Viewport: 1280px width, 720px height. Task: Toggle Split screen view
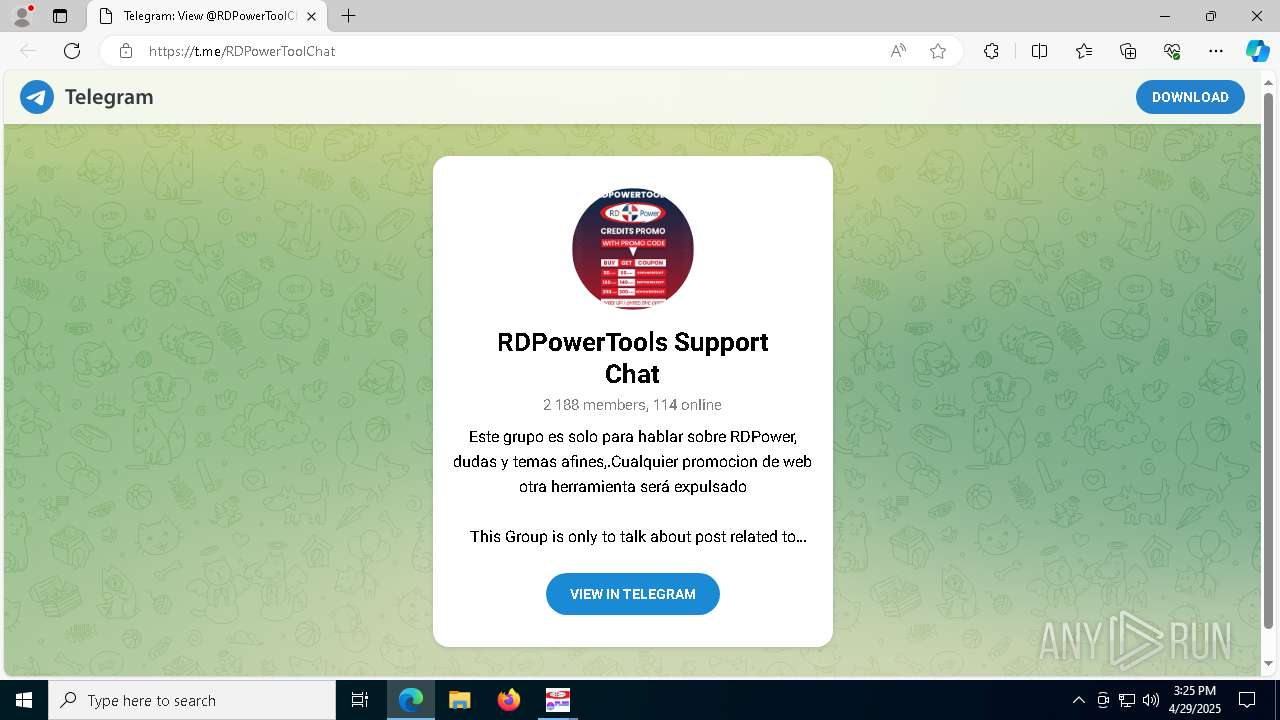click(x=1039, y=51)
